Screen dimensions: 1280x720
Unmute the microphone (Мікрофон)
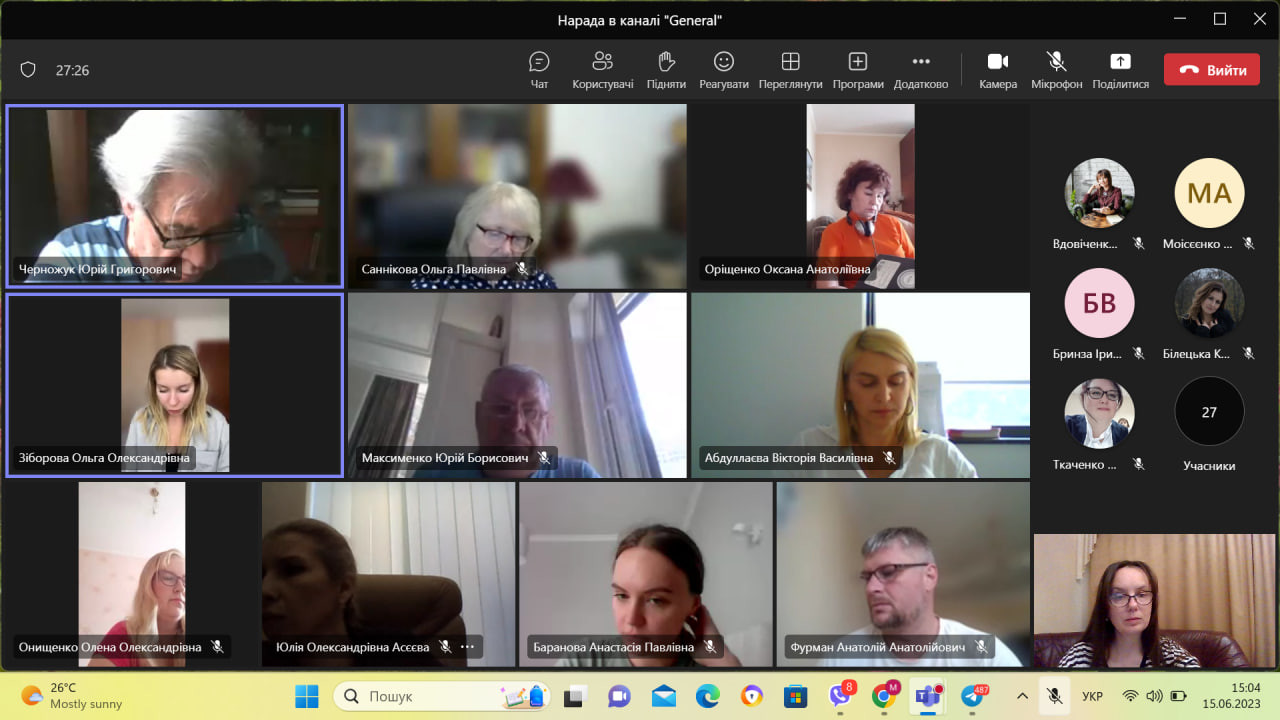point(1056,70)
